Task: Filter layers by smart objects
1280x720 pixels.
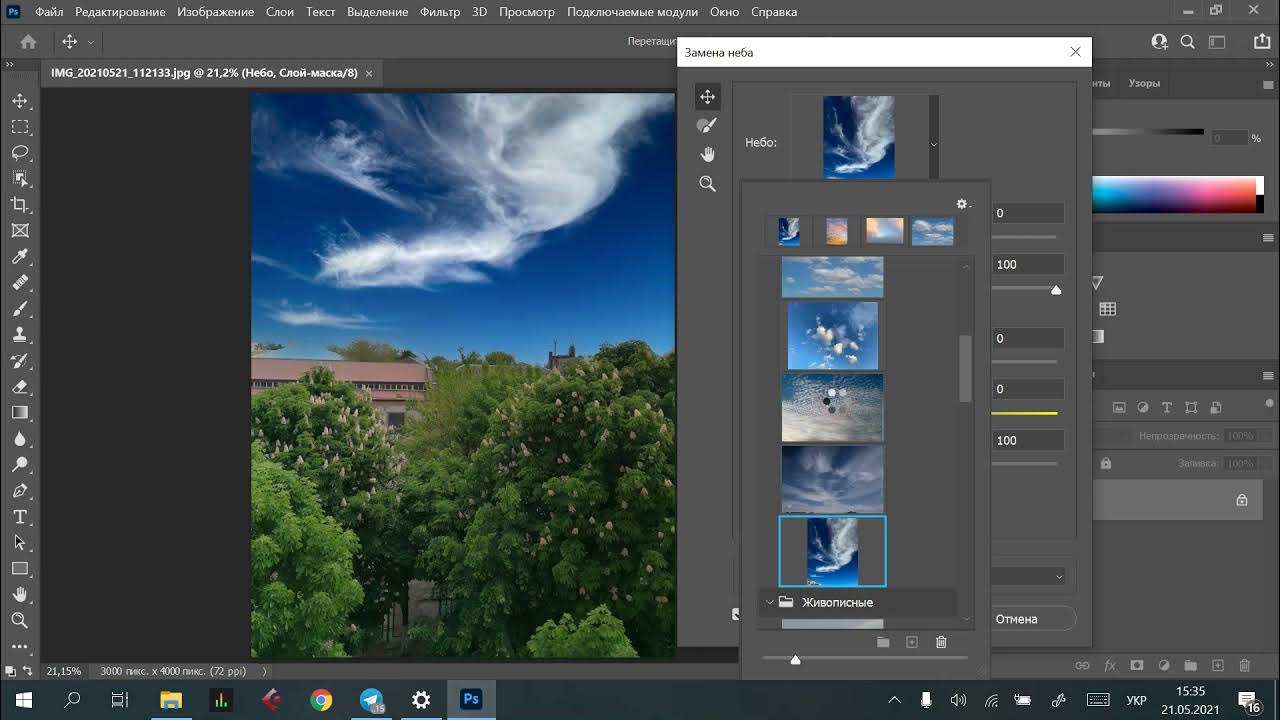Action: (1215, 408)
